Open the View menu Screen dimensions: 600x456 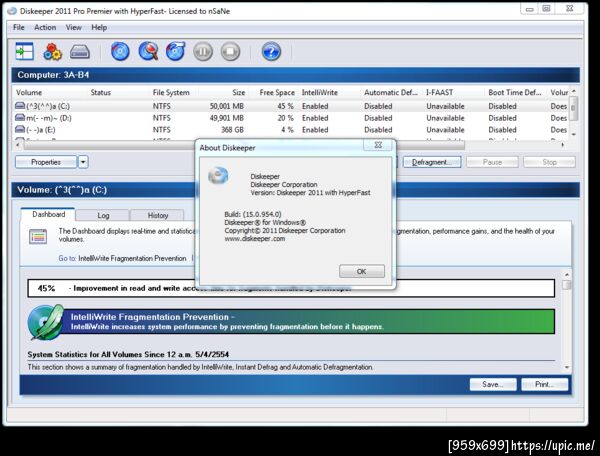click(x=73, y=27)
